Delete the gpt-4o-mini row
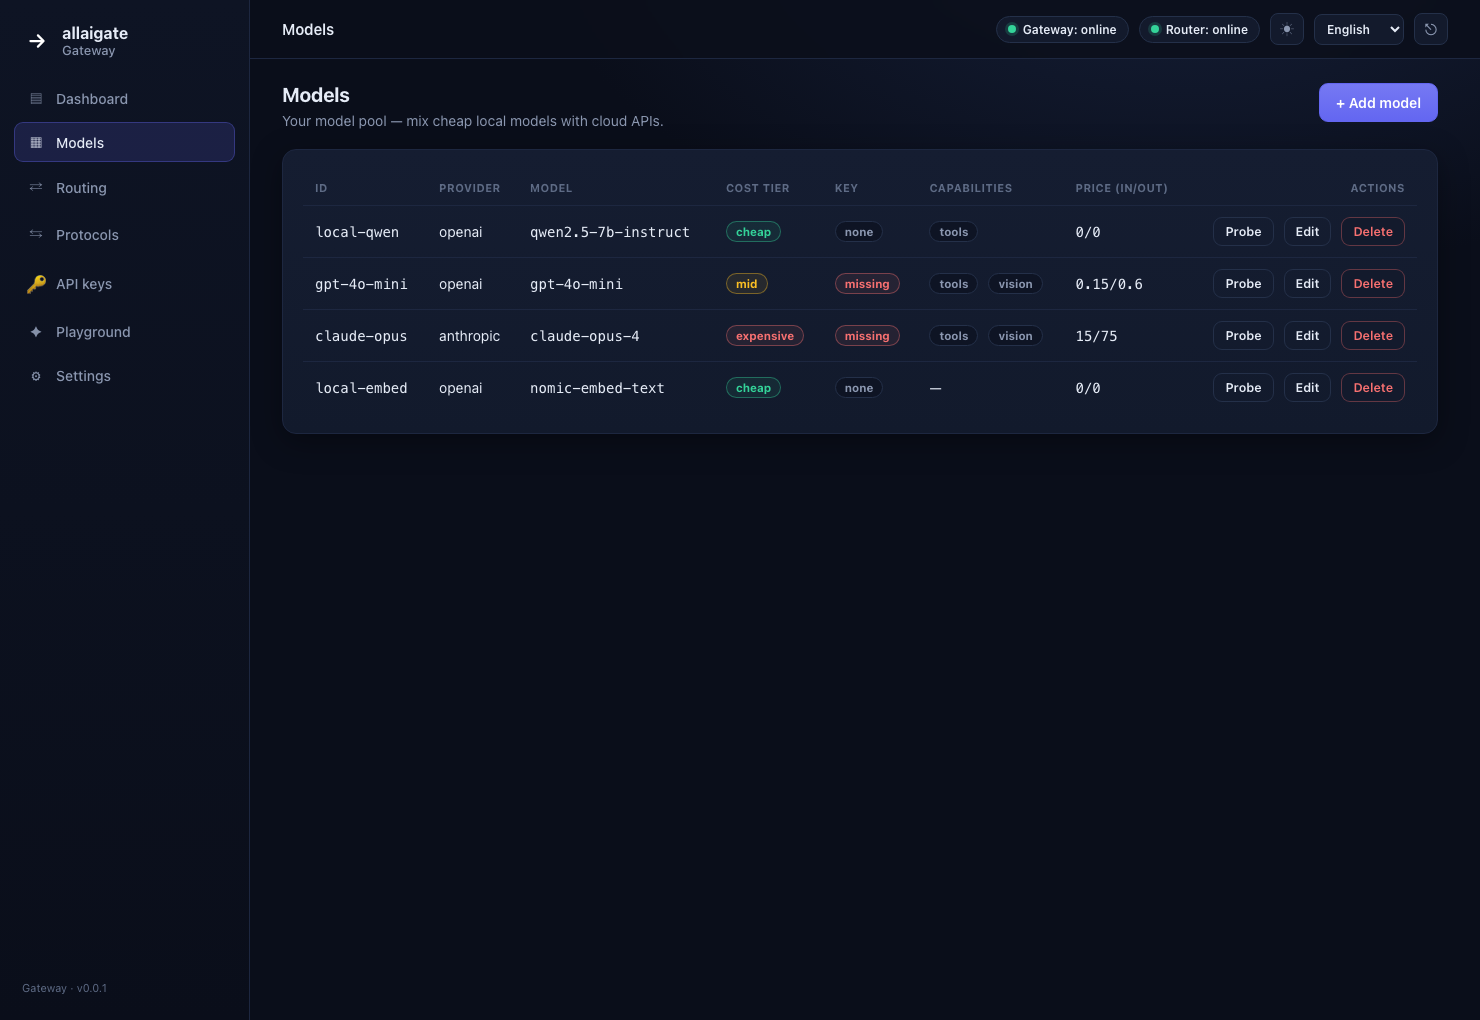Image resolution: width=1480 pixels, height=1020 pixels. pyautogui.click(x=1373, y=283)
